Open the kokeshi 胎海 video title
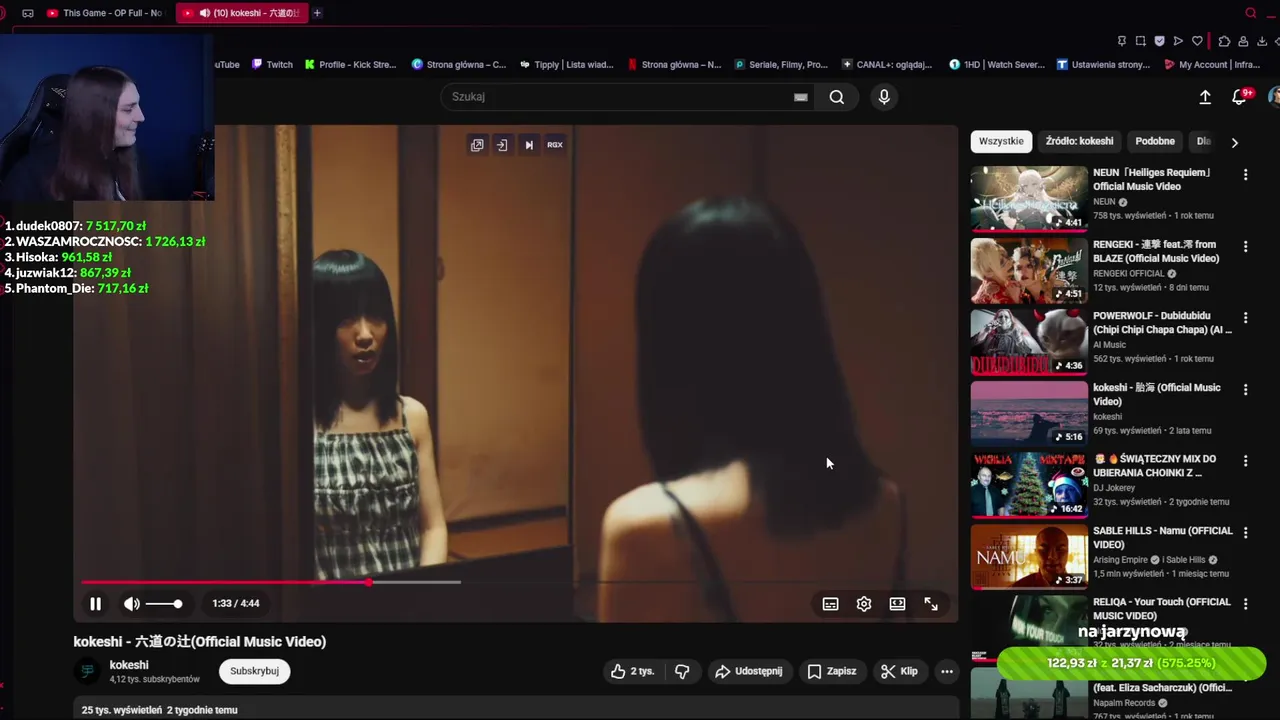This screenshot has height=720, width=1280. coord(1157,394)
